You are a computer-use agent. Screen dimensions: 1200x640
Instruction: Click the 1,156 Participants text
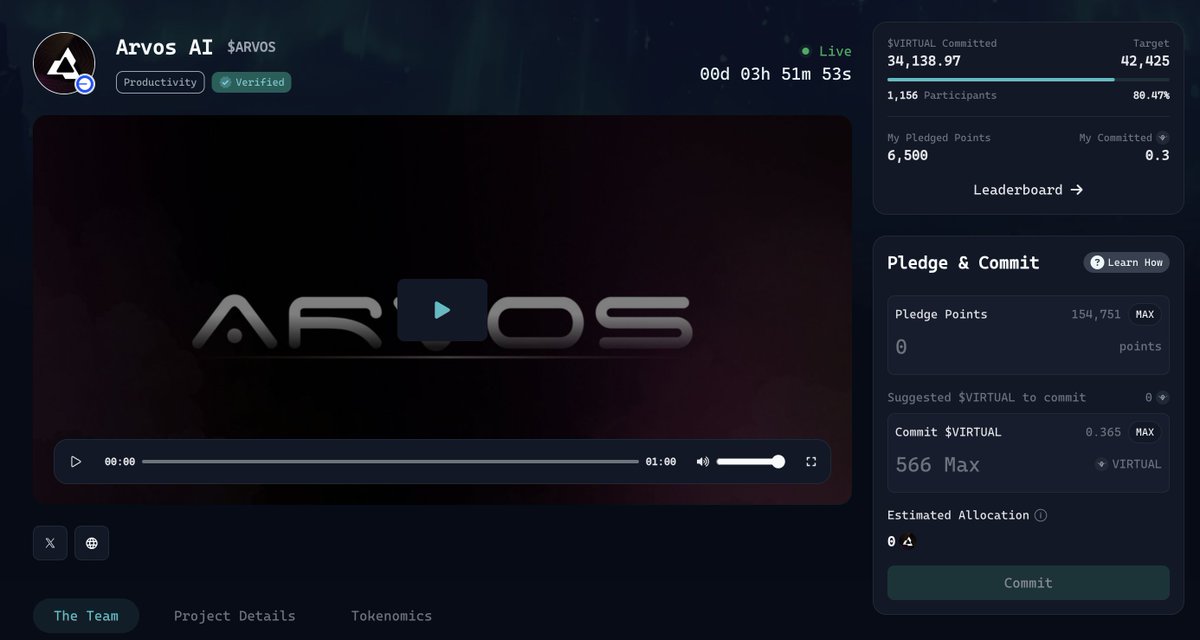942,96
